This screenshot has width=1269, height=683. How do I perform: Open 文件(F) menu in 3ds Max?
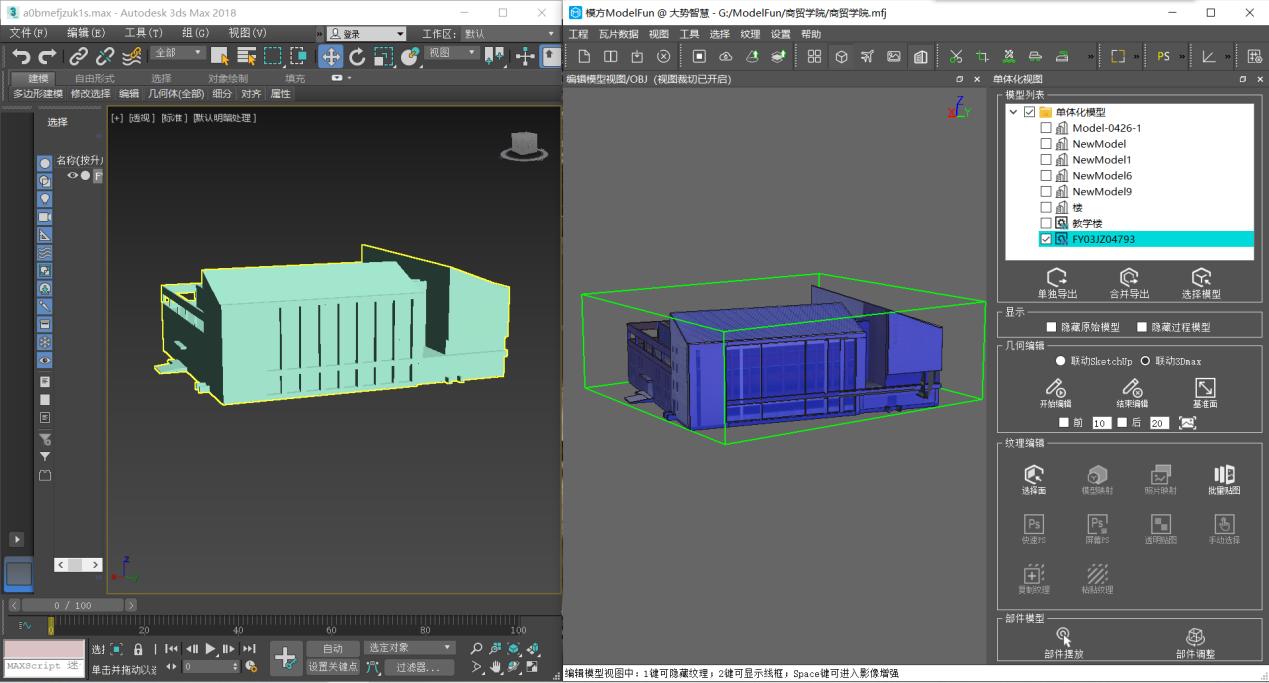pyautogui.click(x=28, y=33)
